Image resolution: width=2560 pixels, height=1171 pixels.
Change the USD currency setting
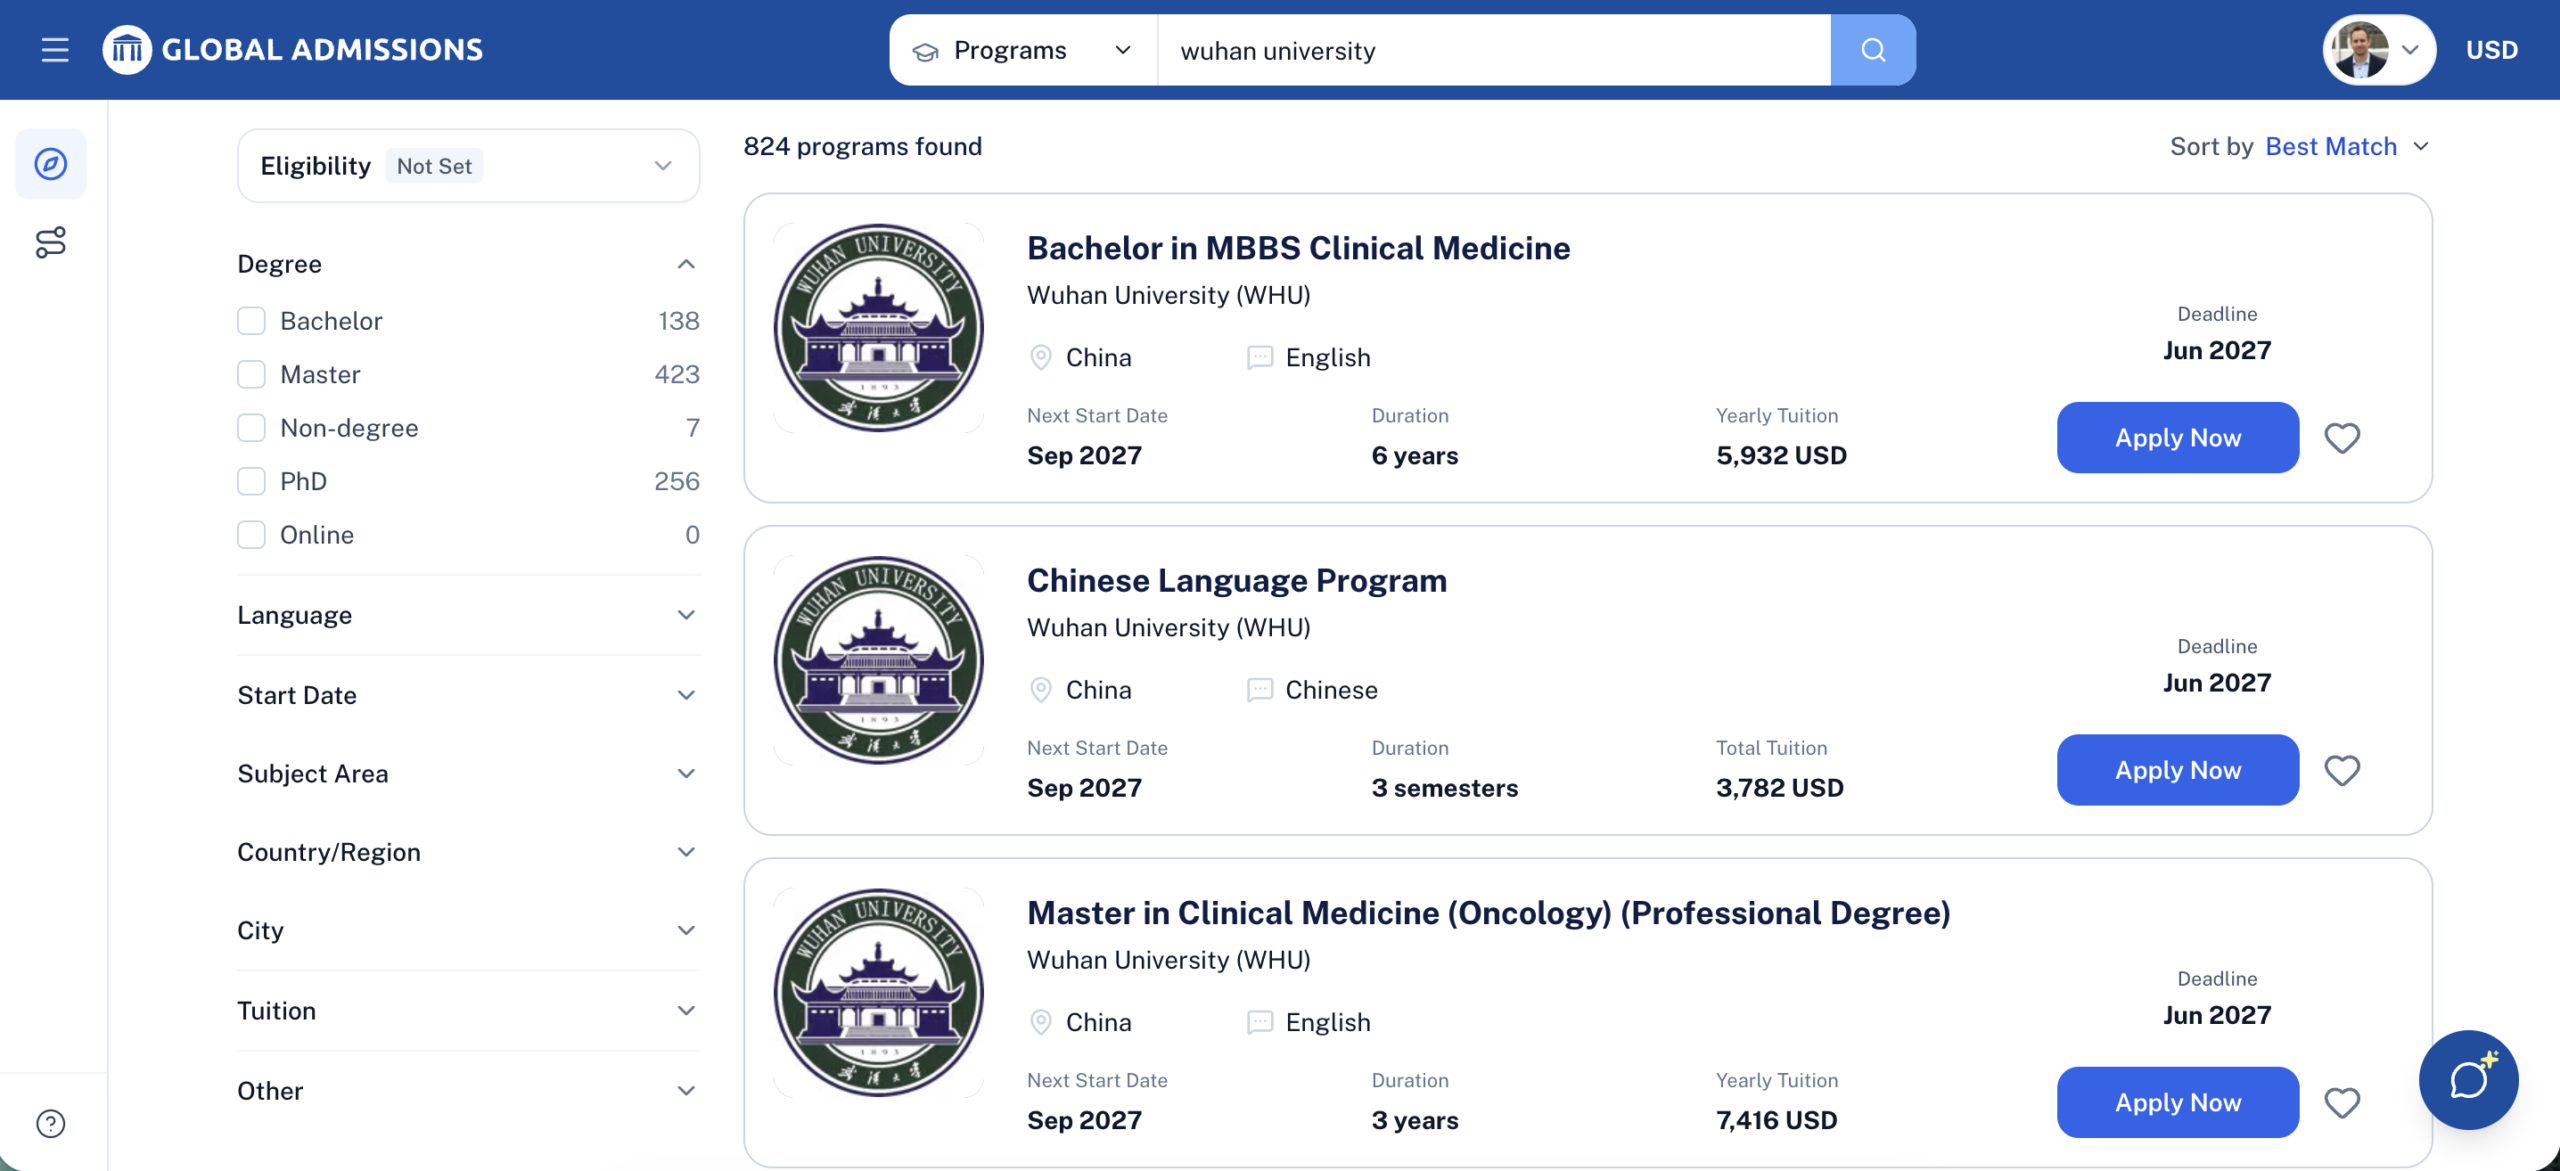click(2492, 50)
